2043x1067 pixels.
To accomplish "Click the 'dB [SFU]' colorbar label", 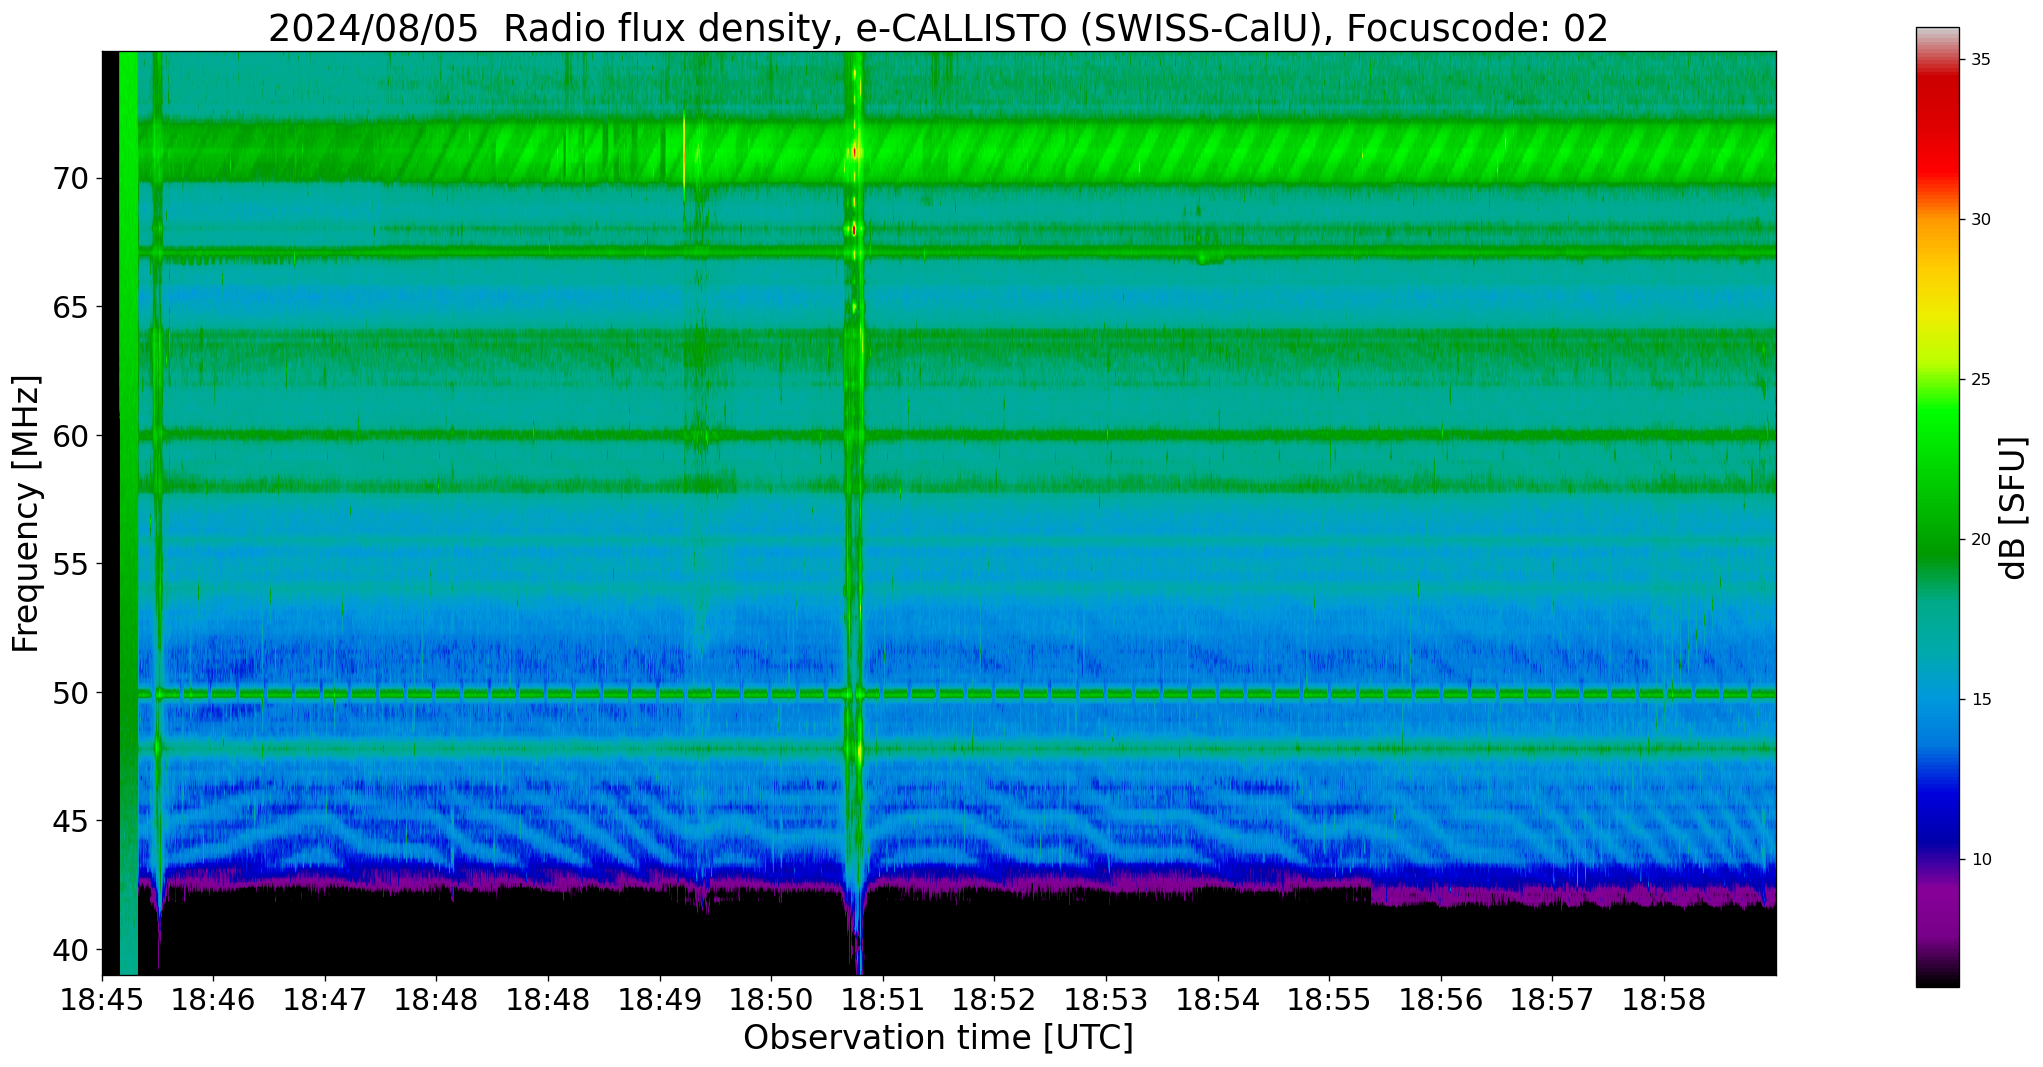I will coord(2013,508).
